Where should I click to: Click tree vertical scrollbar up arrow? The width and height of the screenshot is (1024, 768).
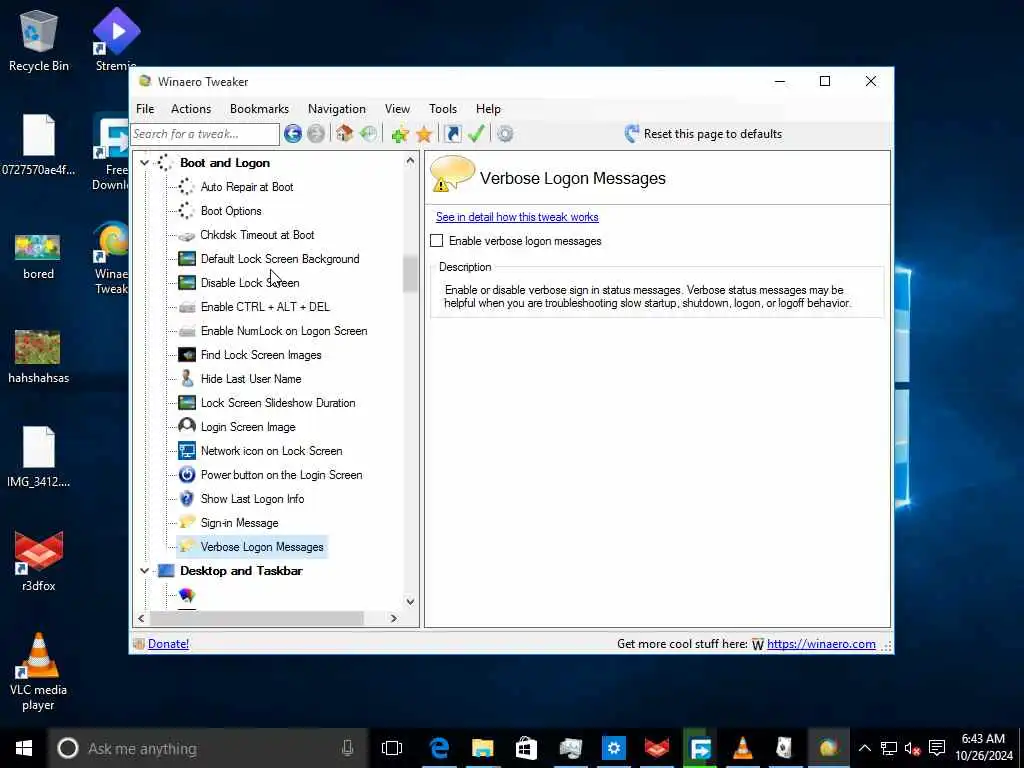(x=410, y=161)
